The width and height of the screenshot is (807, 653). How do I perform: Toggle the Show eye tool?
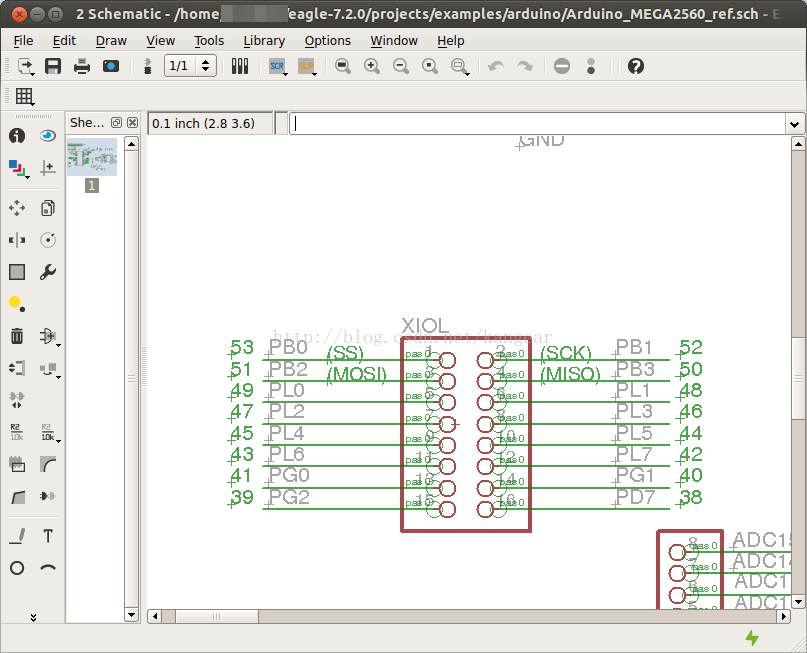click(48, 136)
